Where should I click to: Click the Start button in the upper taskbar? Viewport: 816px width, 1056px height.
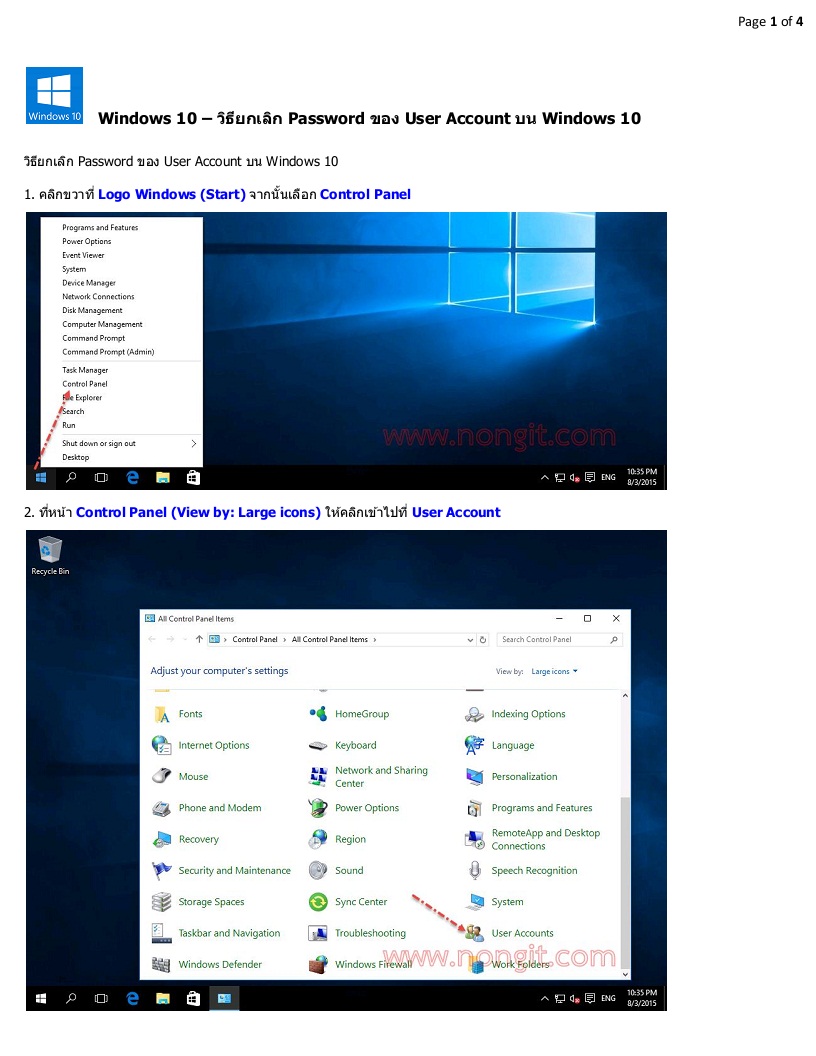(41, 477)
